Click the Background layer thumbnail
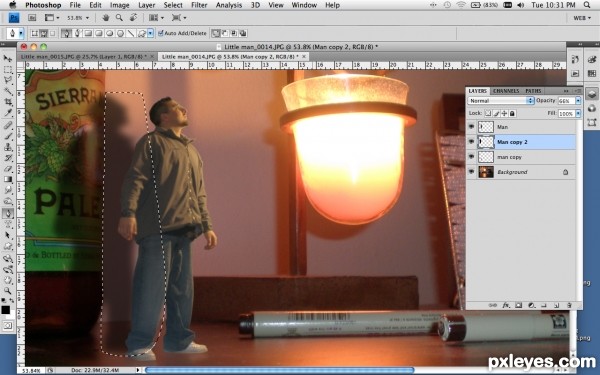Viewport: 600px width, 375px height. click(486, 172)
